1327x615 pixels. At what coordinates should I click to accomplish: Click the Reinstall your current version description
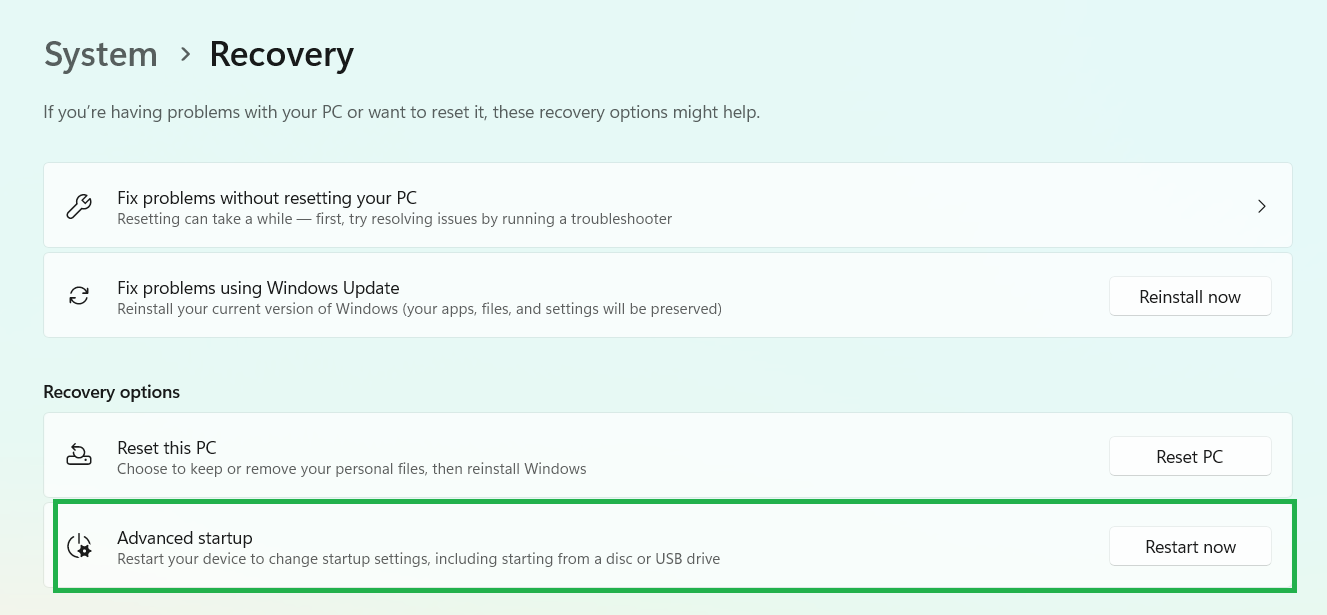coord(419,309)
